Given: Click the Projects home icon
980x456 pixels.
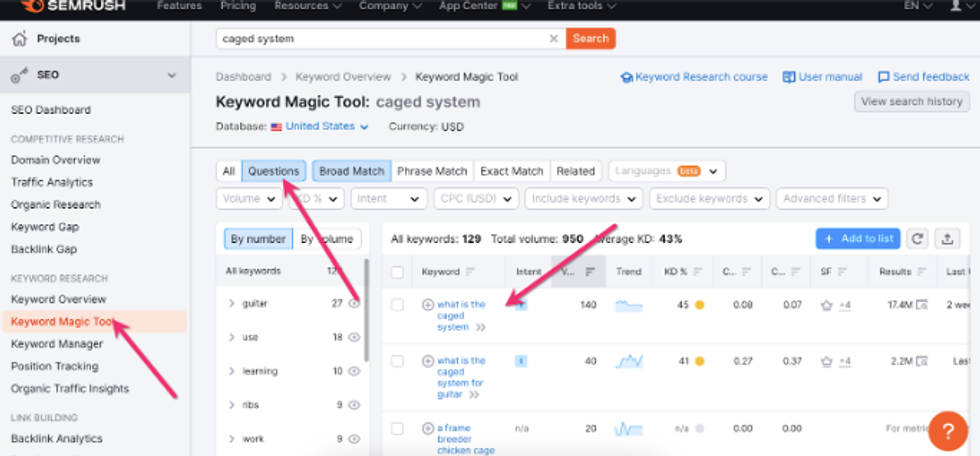Looking at the screenshot, I should click(19, 39).
